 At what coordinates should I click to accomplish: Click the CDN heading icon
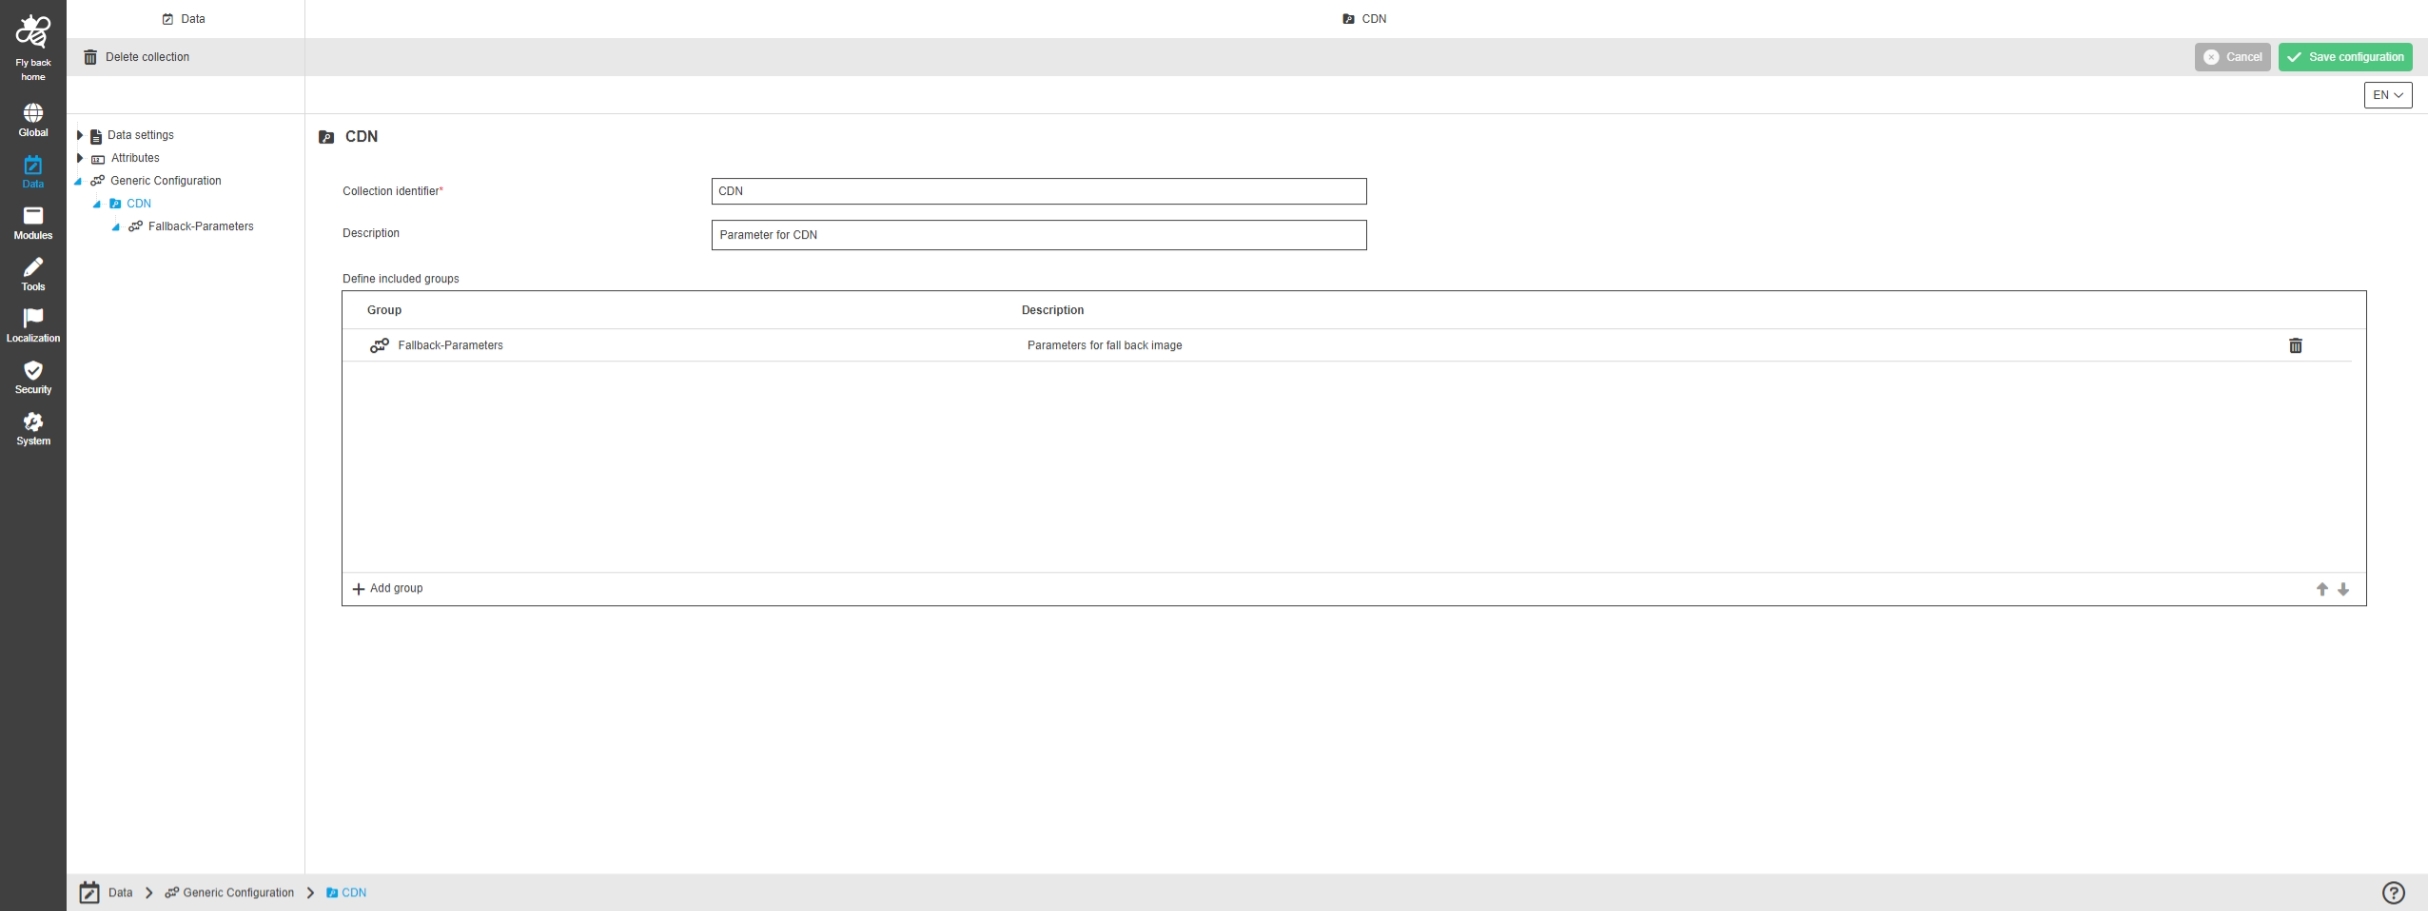pyautogui.click(x=326, y=137)
